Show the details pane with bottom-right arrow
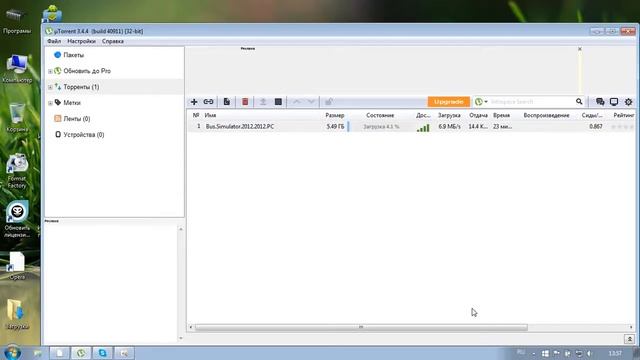This screenshot has width=640, height=360. [x=629, y=339]
